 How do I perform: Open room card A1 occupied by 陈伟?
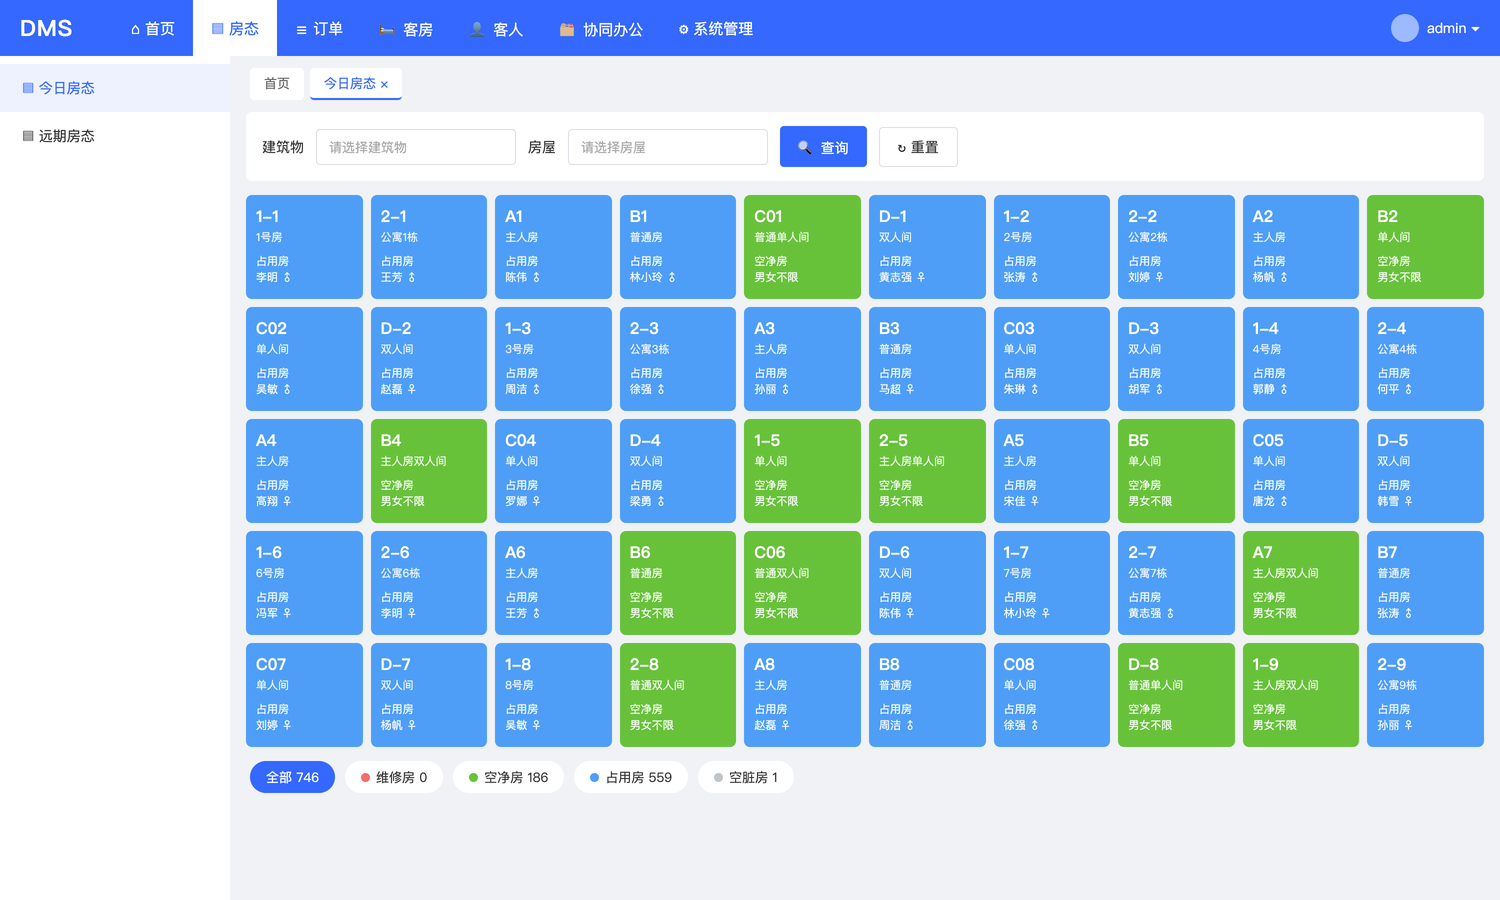553,247
